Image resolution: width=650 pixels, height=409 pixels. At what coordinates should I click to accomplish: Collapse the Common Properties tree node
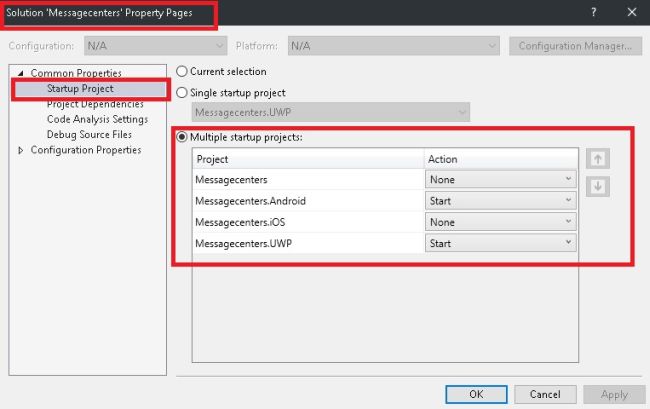click(x=22, y=73)
